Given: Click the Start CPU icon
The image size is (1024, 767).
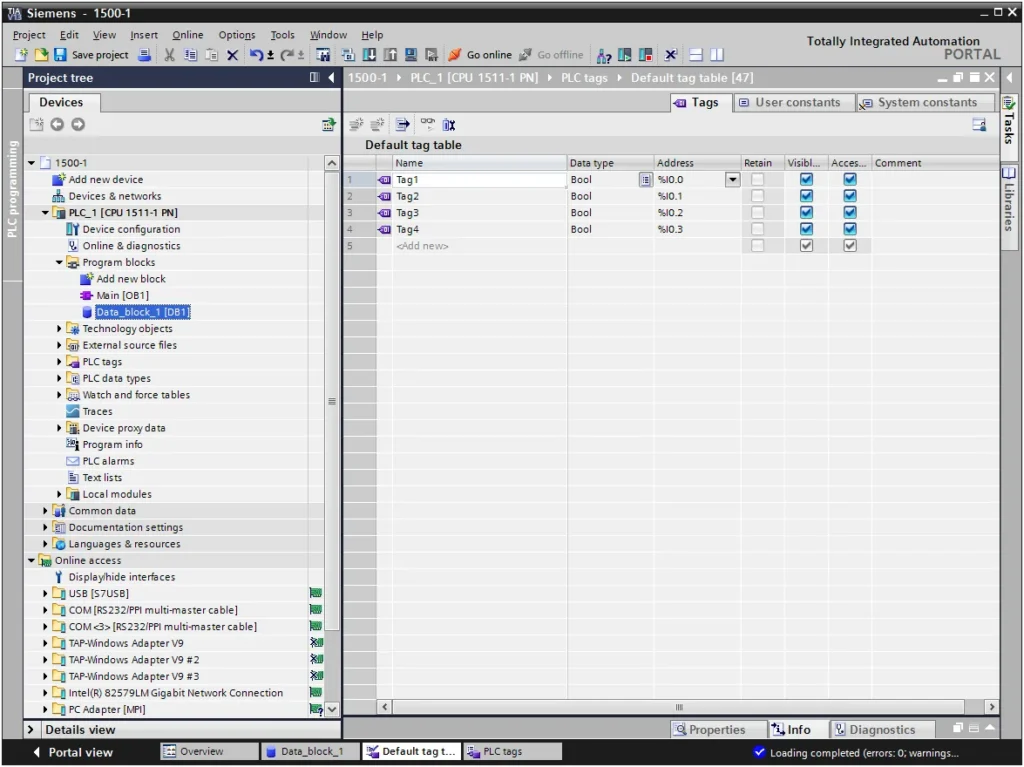Looking at the screenshot, I should (x=625, y=55).
